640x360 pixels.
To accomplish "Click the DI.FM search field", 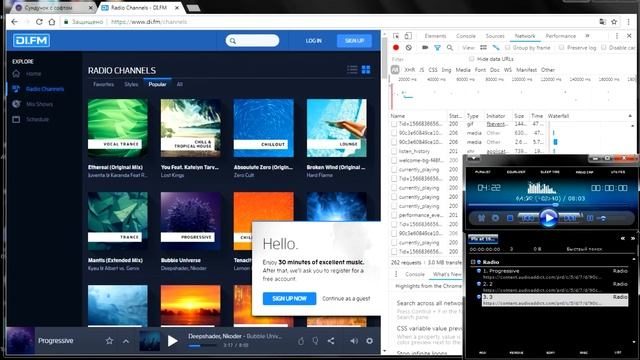I will coord(252,40).
